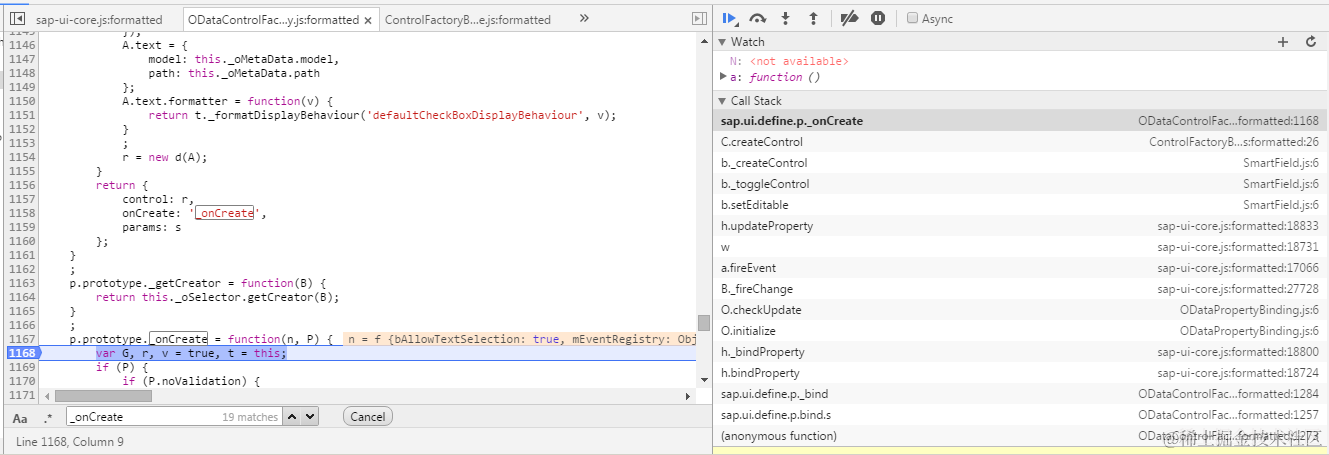Screen dimensions: 1329x455
Task: Select the h.updateProperty stack frame
Action: pos(1020,226)
